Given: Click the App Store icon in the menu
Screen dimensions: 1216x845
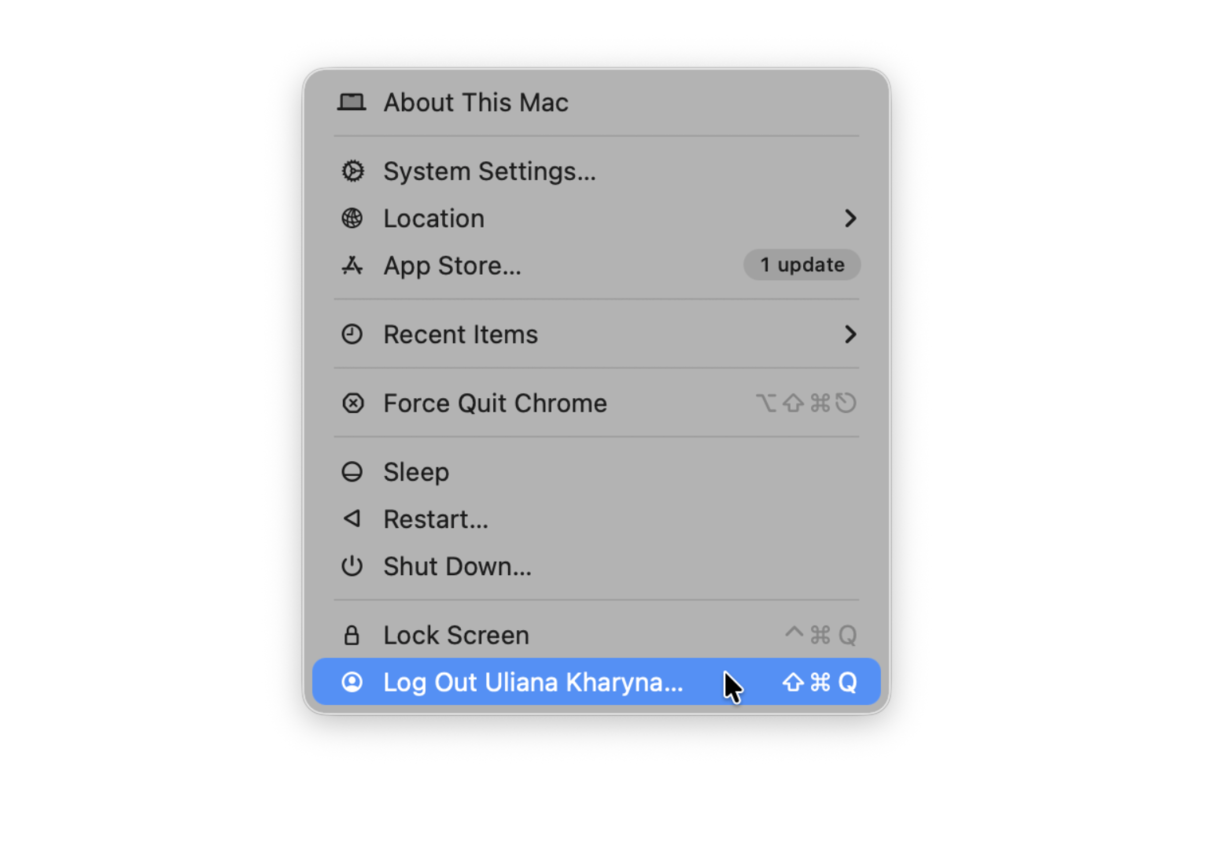Looking at the screenshot, I should pyautogui.click(x=353, y=265).
